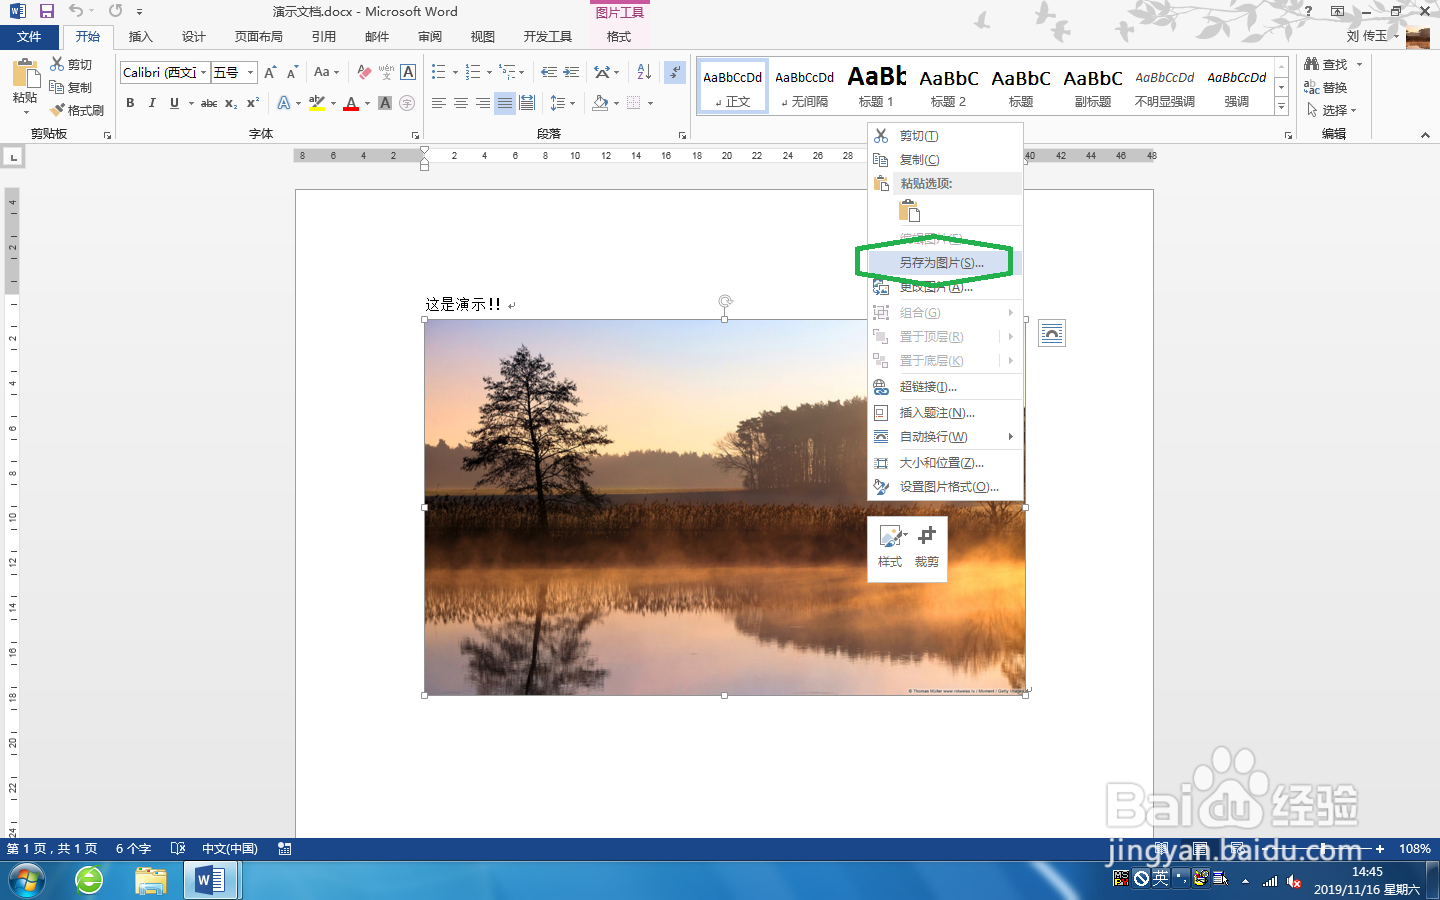
Task: Toggle show paragraph marks icon
Action: point(675,72)
